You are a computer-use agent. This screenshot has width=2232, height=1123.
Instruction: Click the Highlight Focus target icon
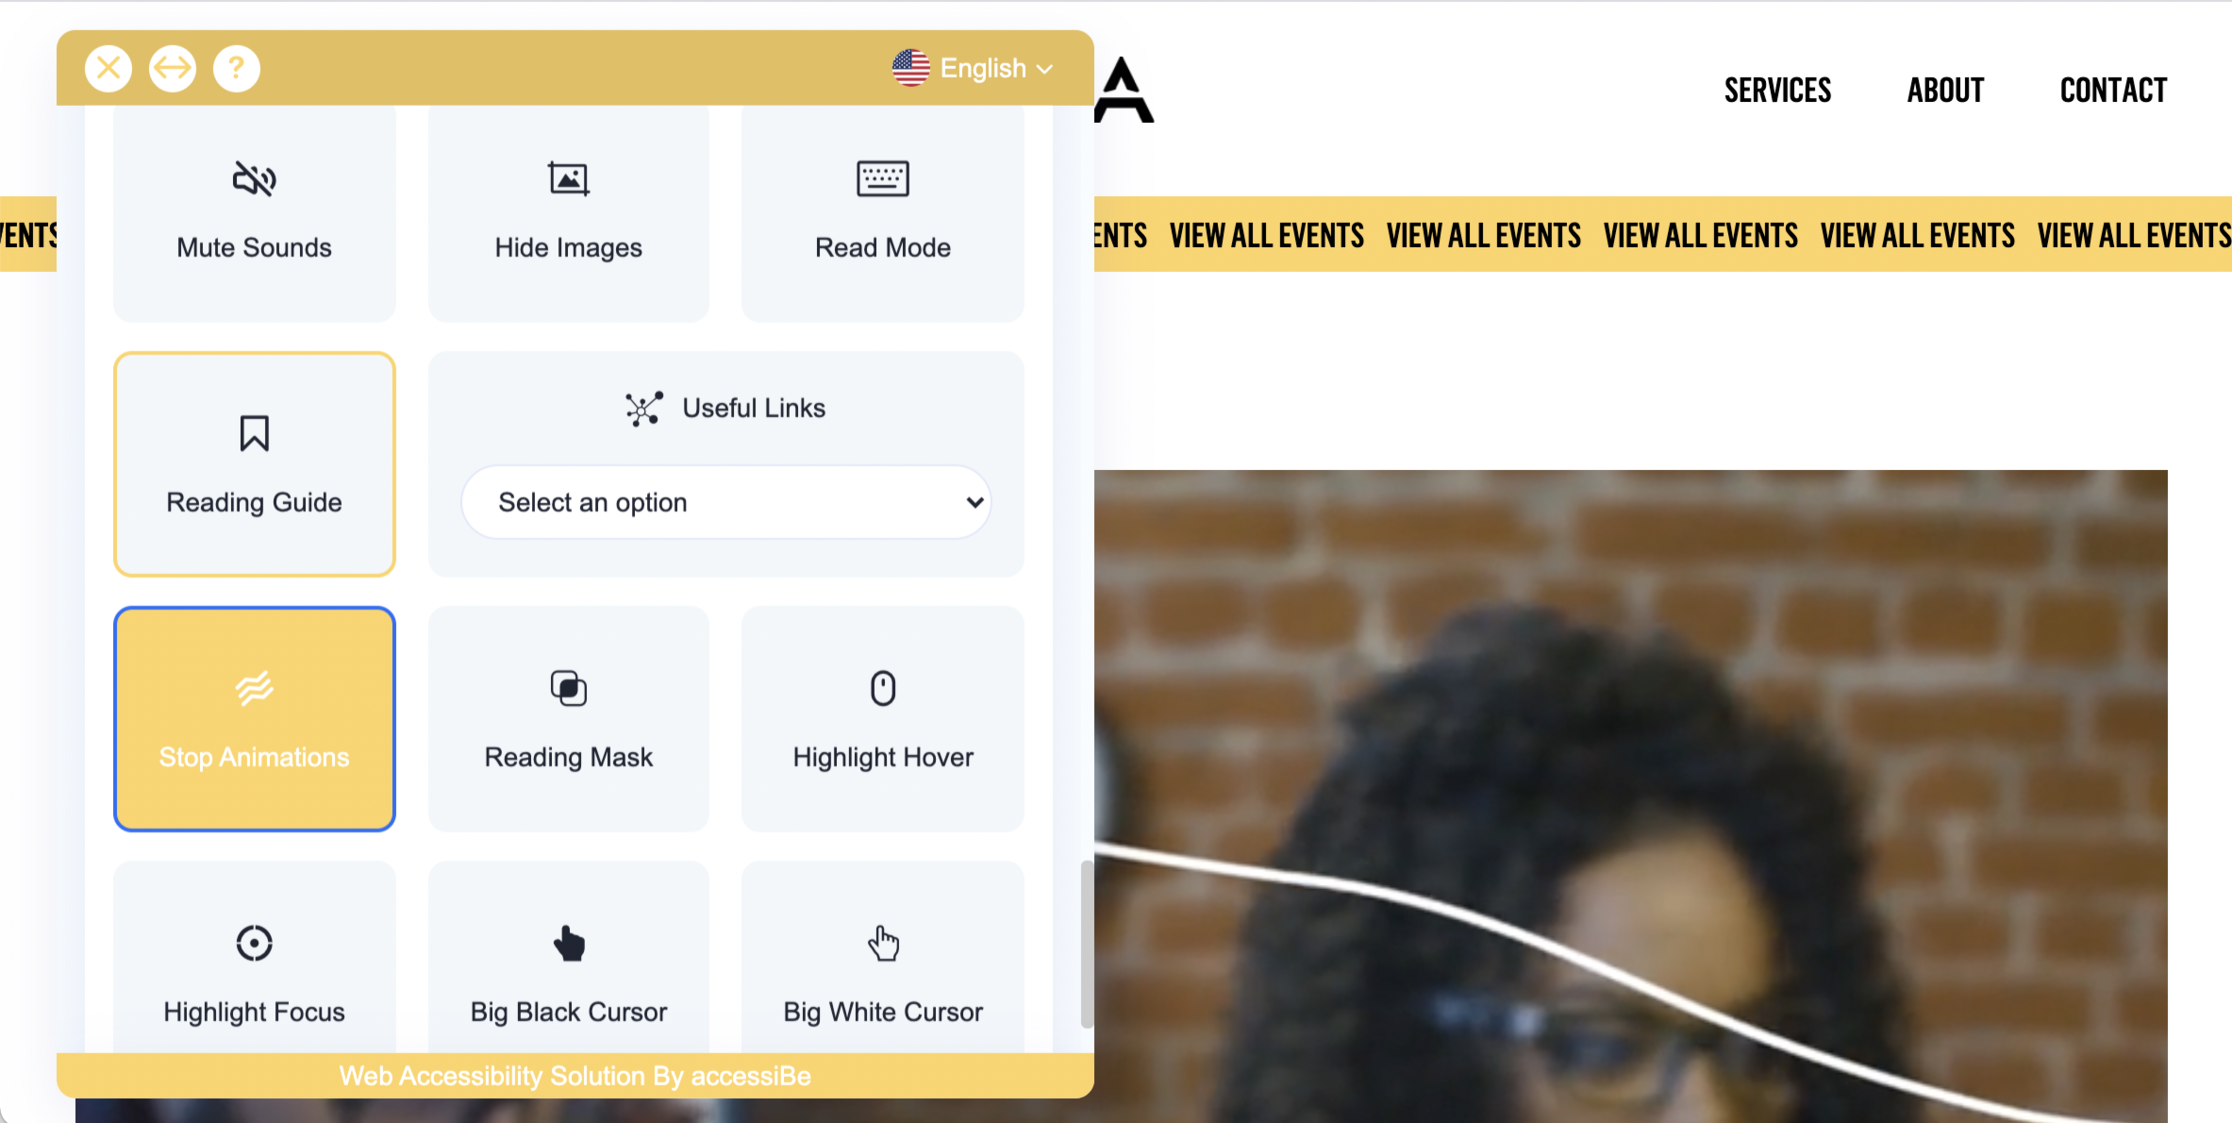253,943
